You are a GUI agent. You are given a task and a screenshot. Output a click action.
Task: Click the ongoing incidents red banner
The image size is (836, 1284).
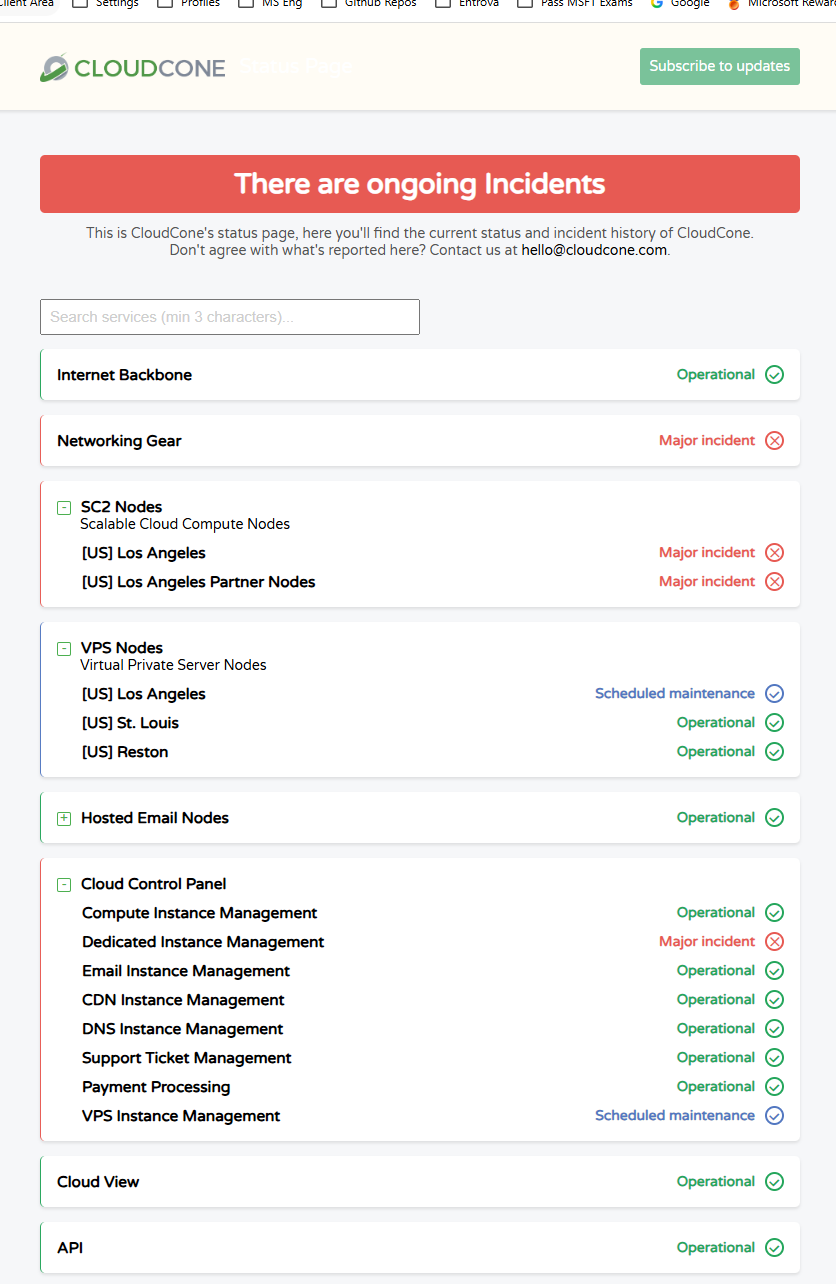point(420,184)
